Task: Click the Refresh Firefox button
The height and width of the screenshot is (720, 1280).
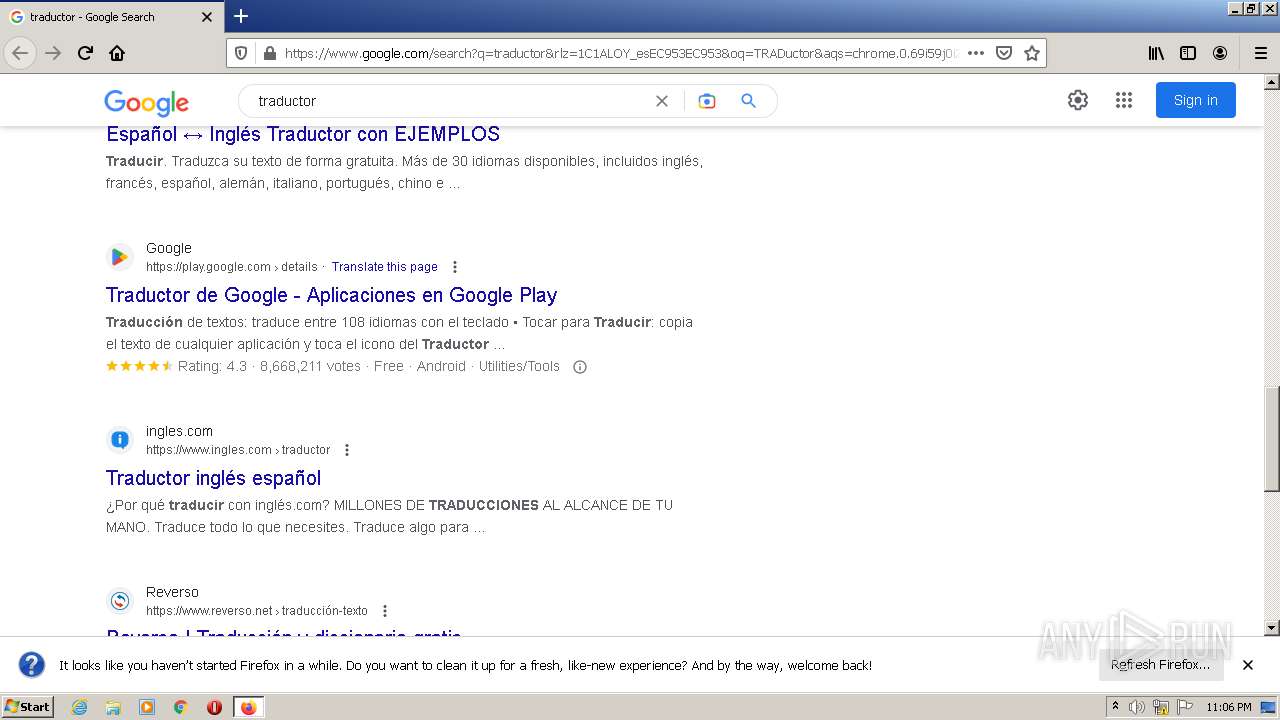Action: tap(1161, 665)
